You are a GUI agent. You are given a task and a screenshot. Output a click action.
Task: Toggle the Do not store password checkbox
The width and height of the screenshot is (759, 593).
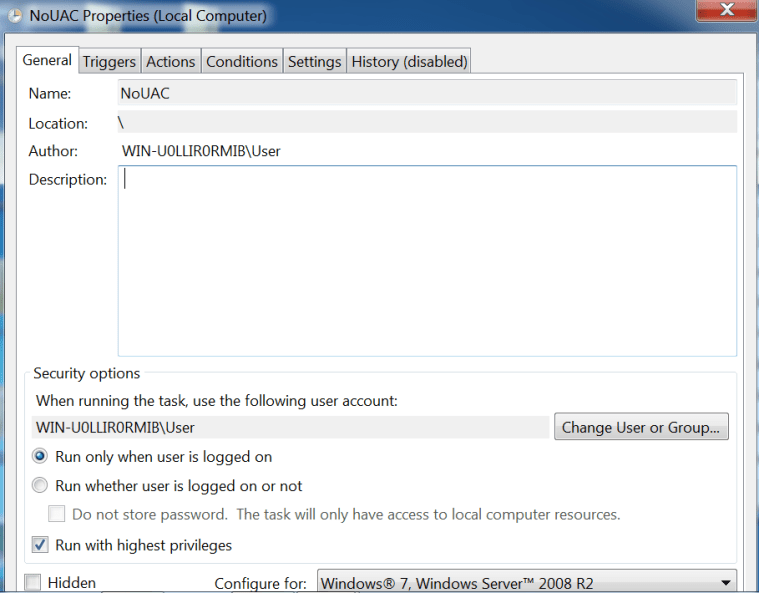(57, 514)
